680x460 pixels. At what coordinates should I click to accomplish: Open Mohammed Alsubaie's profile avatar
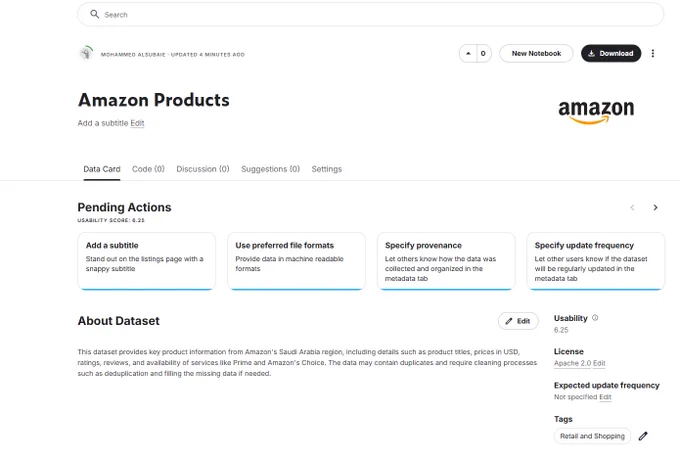click(x=86, y=53)
